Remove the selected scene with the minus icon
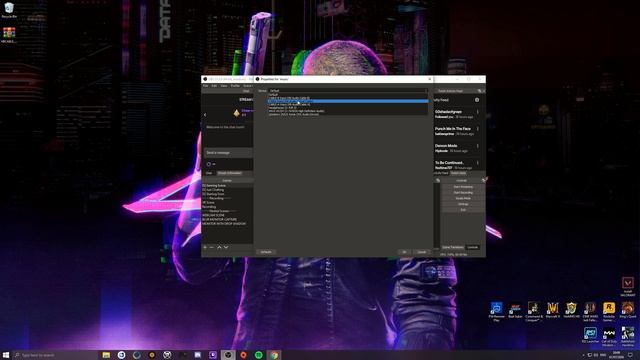Image resolution: width=640 pixels, height=360 pixels. (211, 247)
